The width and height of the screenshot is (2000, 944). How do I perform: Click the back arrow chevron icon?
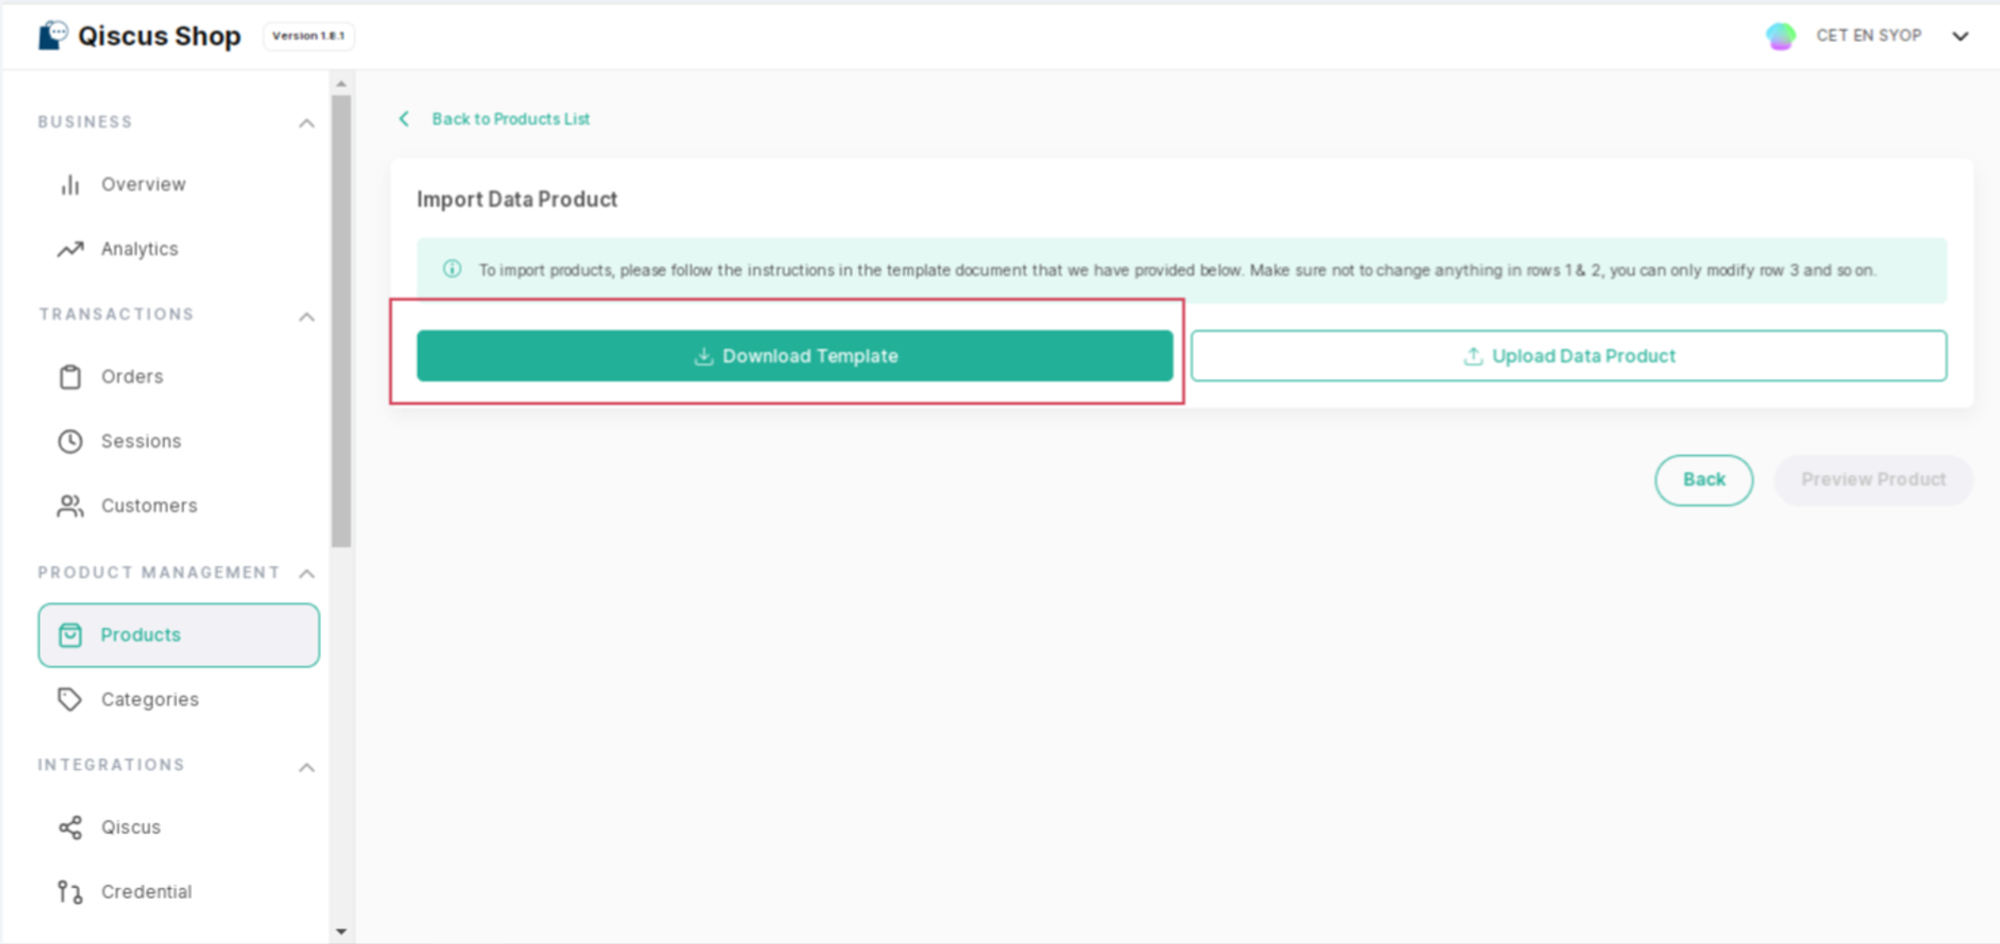pos(404,119)
